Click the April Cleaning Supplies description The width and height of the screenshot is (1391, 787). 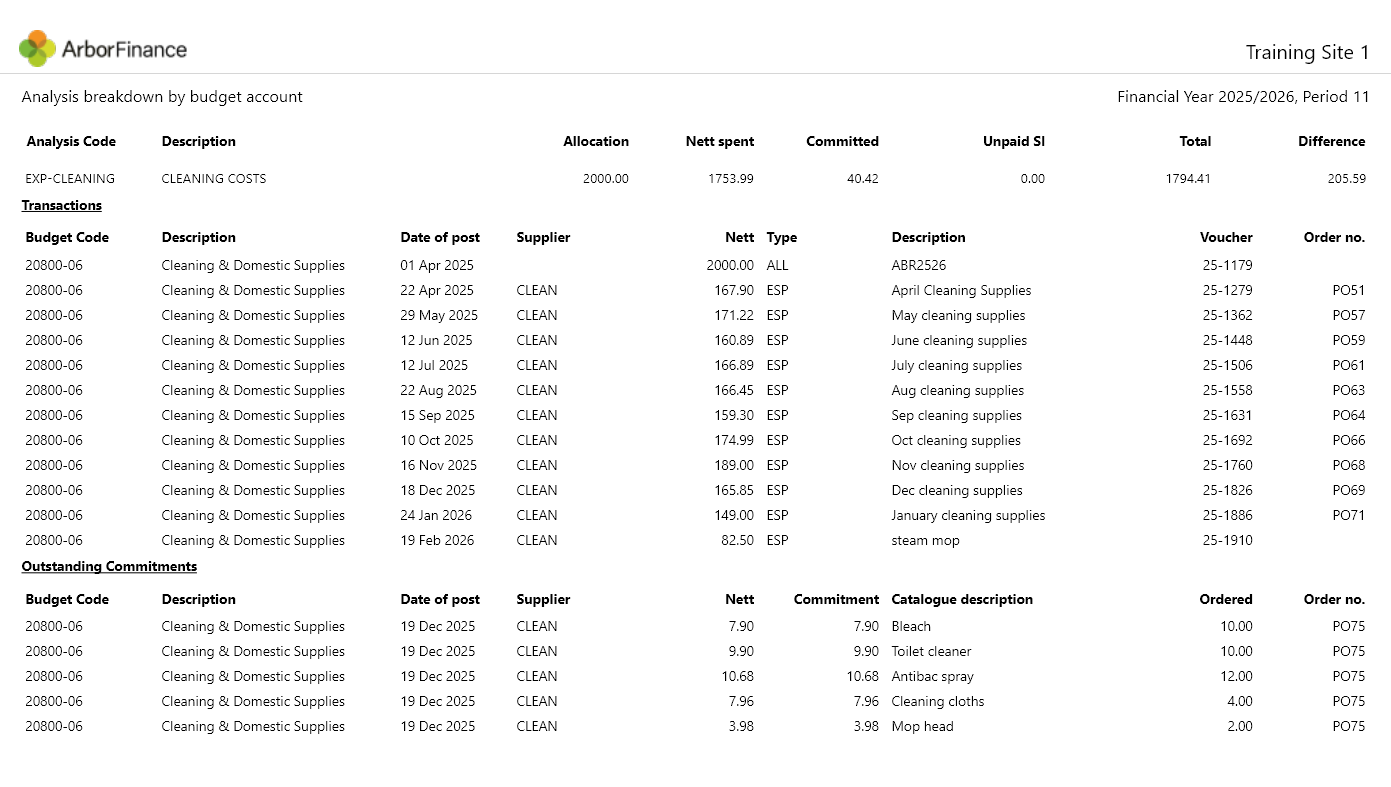pyautogui.click(x=961, y=290)
